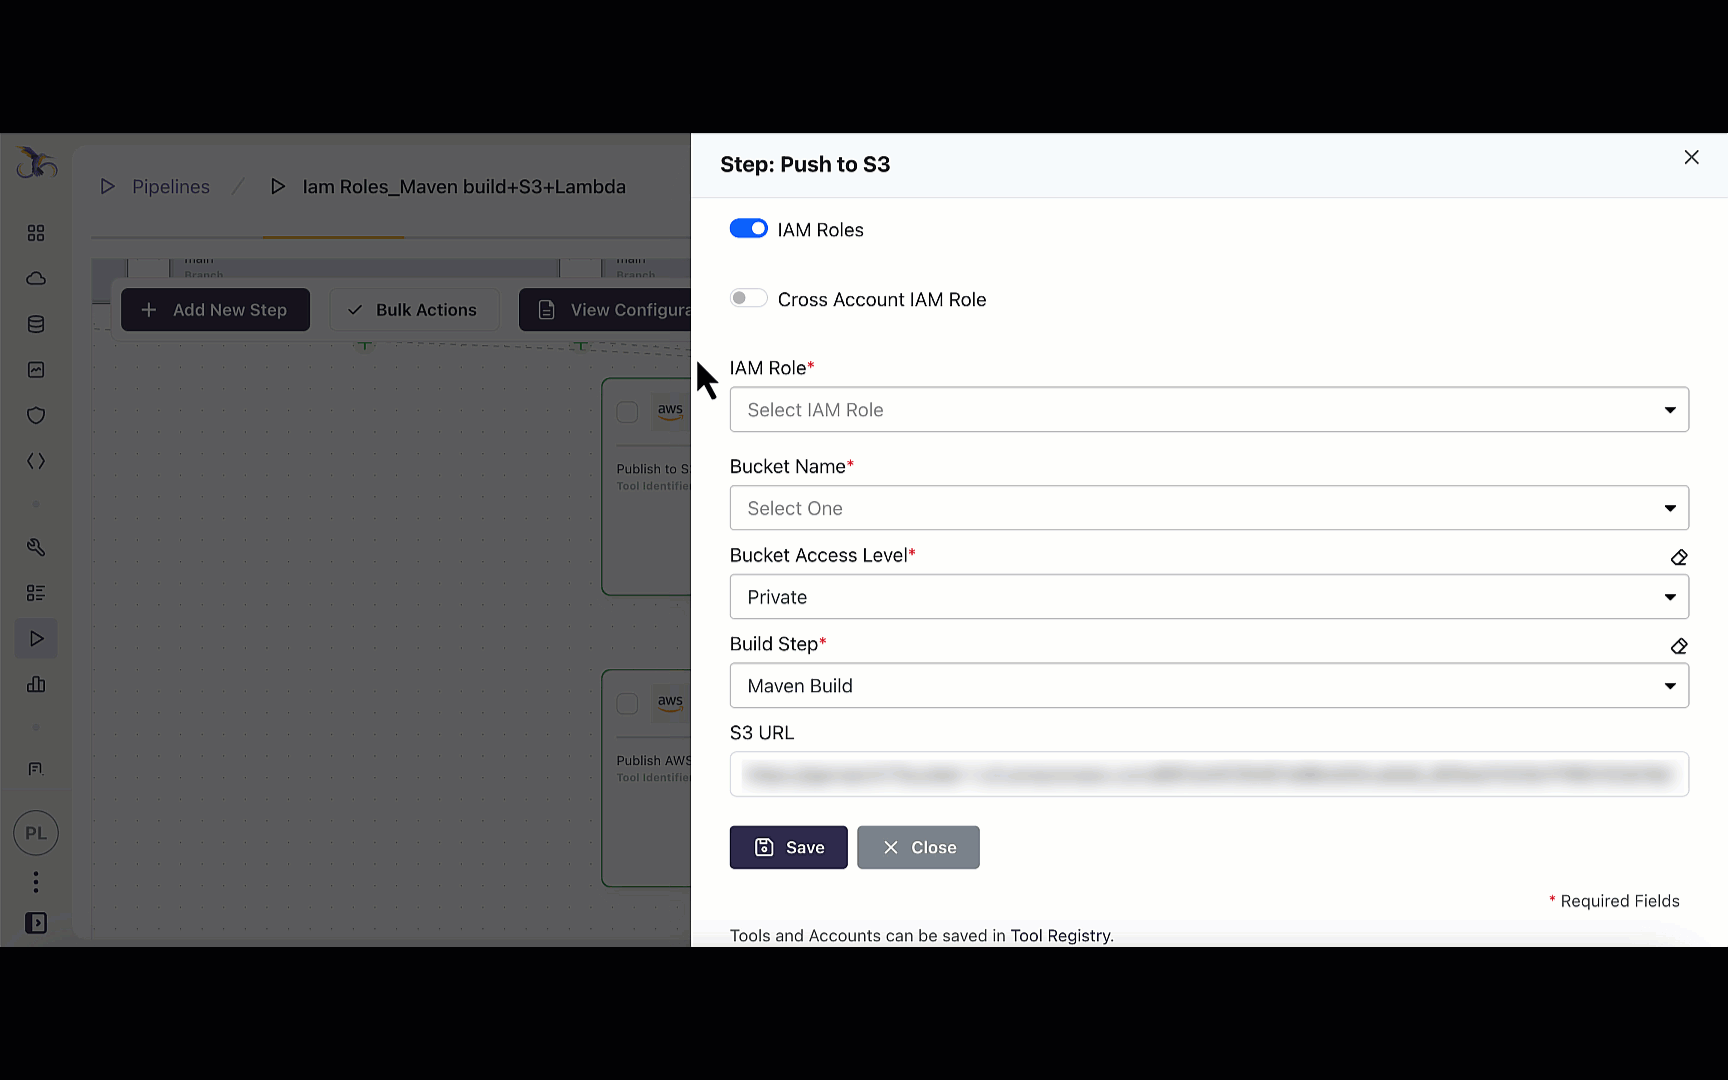
Task: Open the wrench tools icon in sidebar
Action: point(36,547)
